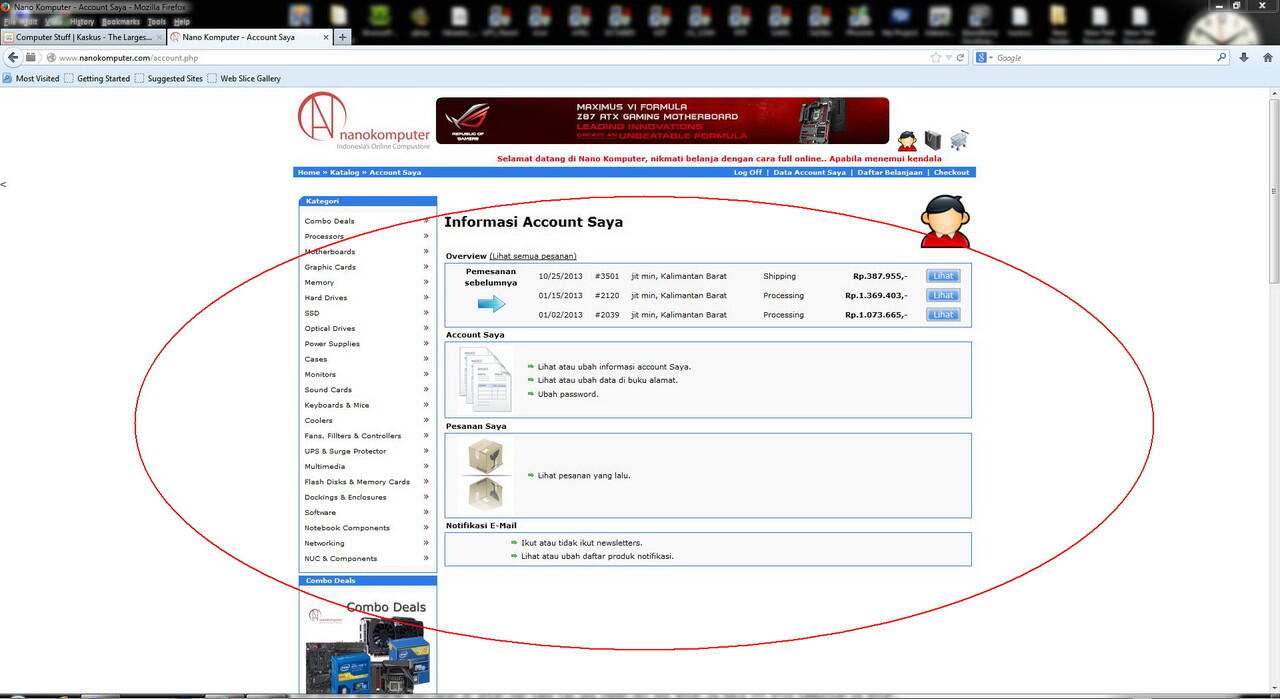The width and height of the screenshot is (1280, 699).
Task: Open Lihat atau ubah daftar produk notifikasi
Action: pos(597,556)
